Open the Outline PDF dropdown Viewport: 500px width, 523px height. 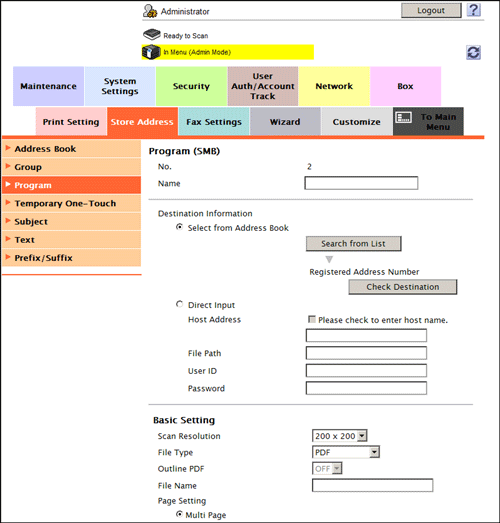(327, 468)
